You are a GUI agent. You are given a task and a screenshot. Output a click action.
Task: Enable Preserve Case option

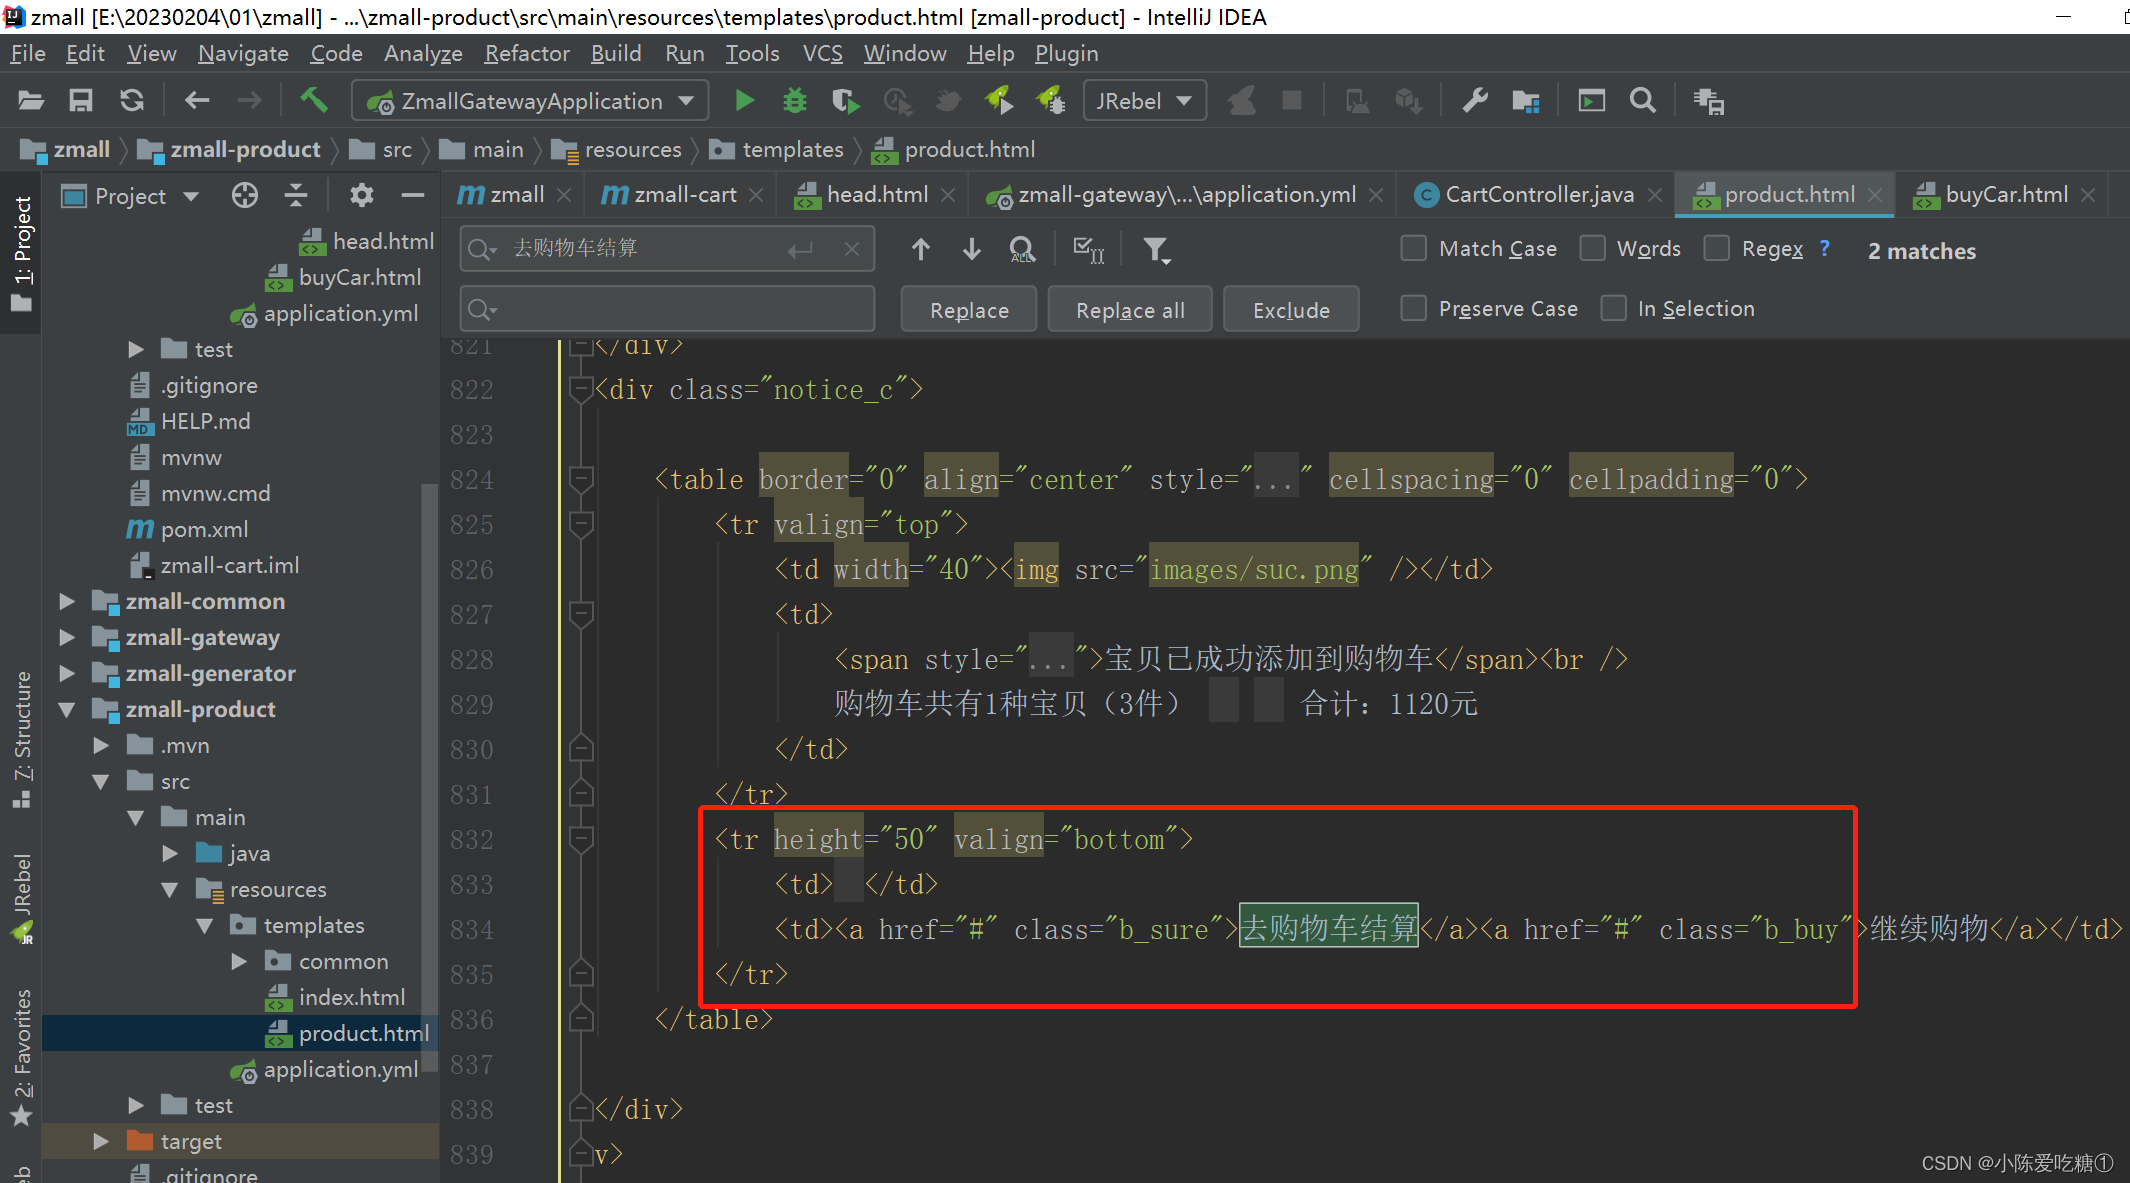click(x=1413, y=309)
